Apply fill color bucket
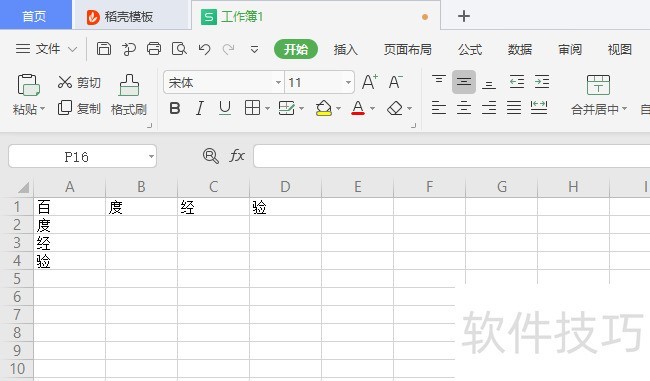This screenshot has width=650, height=381. [323, 108]
